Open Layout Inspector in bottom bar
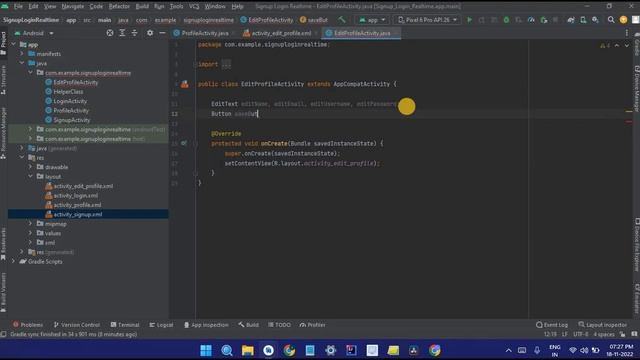Screen dimensions: 640x360 point(602,325)
